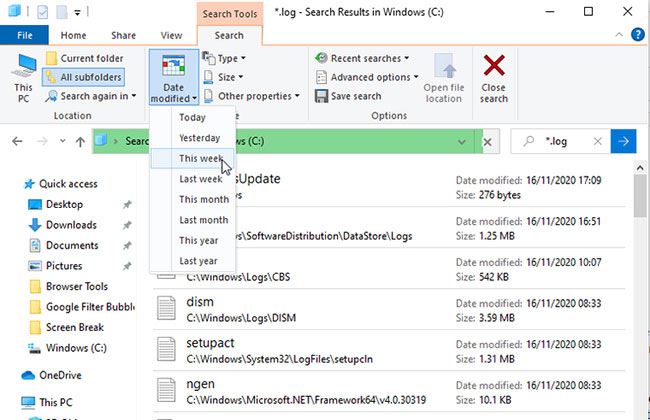Run search with blue arrow button
This screenshot has width=650, height=420.
click(623, 141)
